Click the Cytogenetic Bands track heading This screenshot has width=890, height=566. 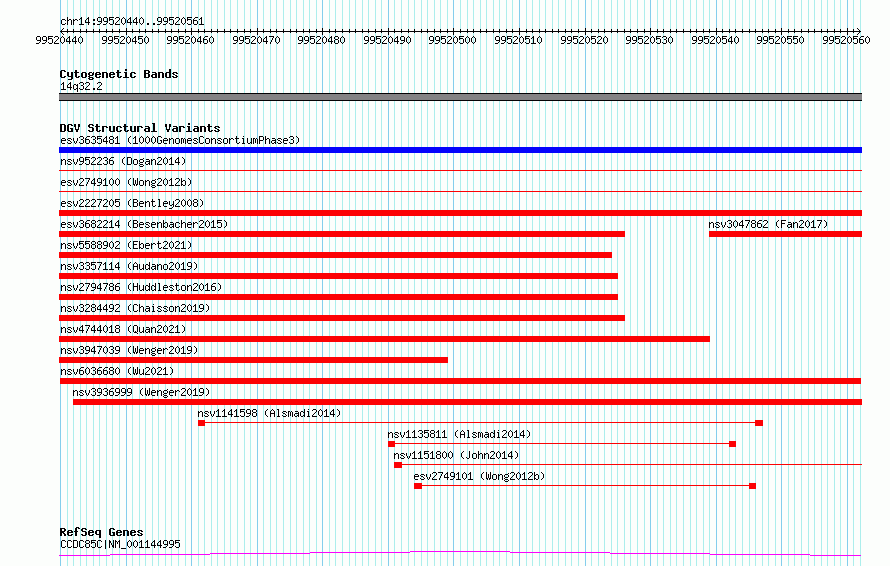coord(119,74)
